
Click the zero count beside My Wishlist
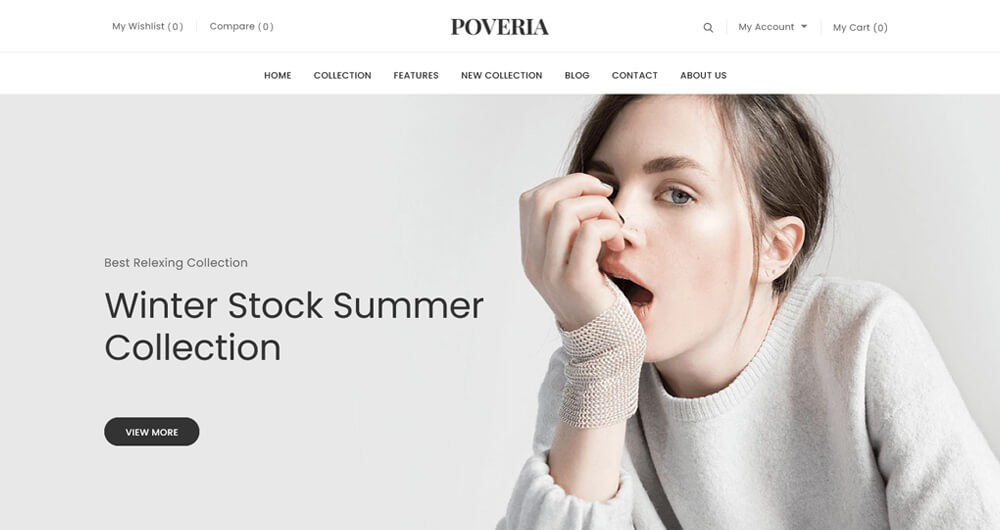(175, 26)
